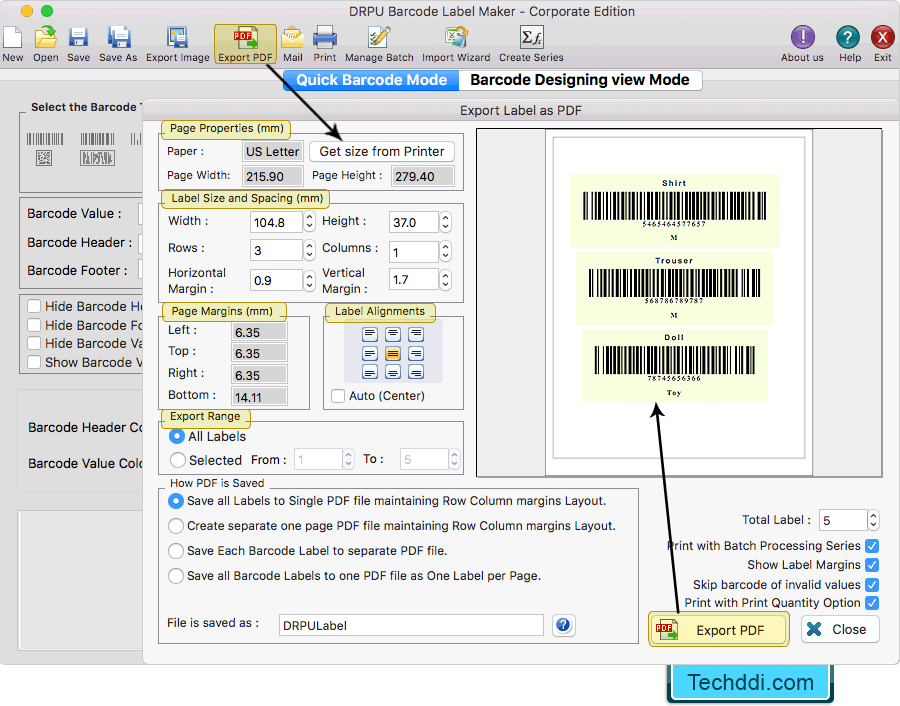Toggle Print with Batch Processing Series

click(x=872, y=546)
